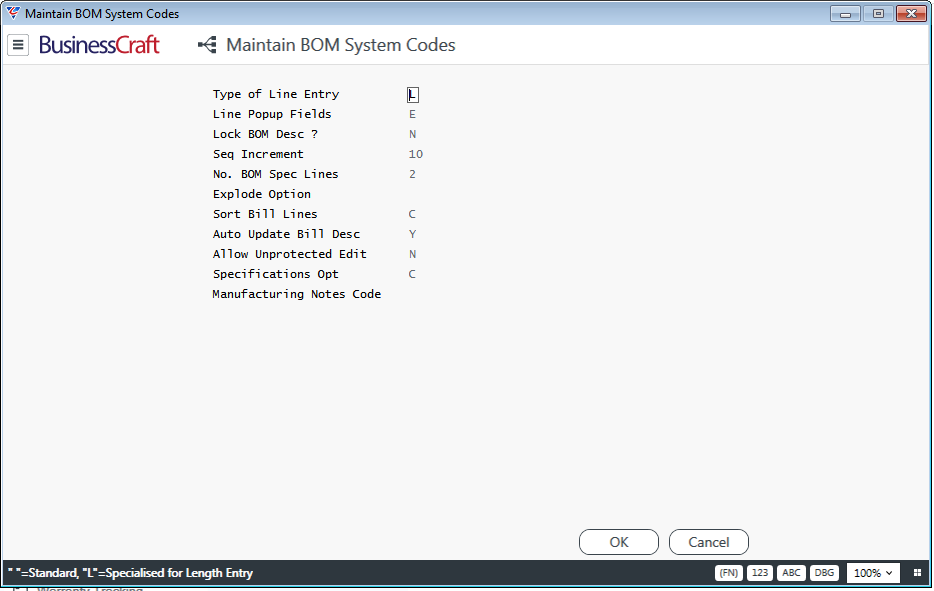The image size is (934, 591).
Task: Click the Lock BOM Desc ? label
Action: point(266,135)
